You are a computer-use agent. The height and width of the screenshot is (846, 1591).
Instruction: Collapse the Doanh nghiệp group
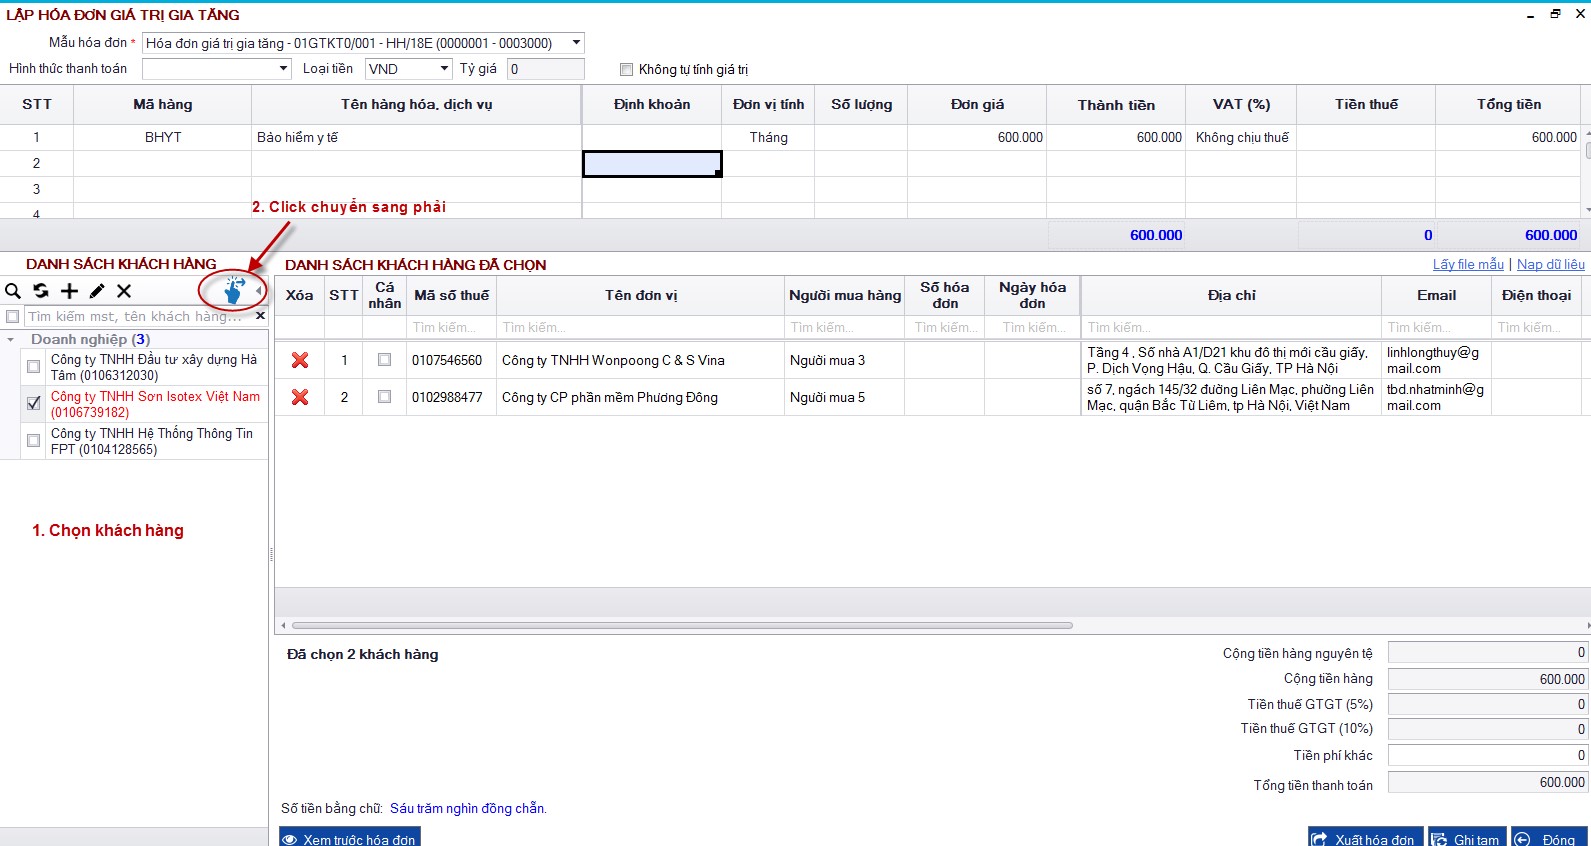click(11, 340)
